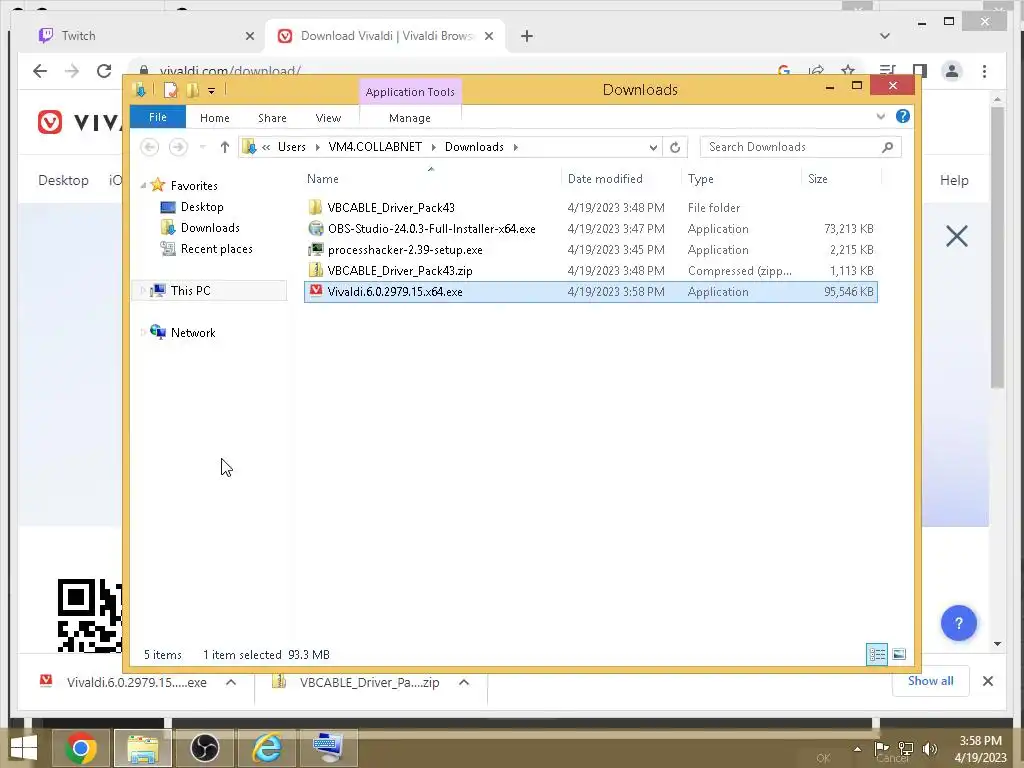
Task: Select the VBCABLE_Driver_Pack43 folder icon
Action: 315,208
